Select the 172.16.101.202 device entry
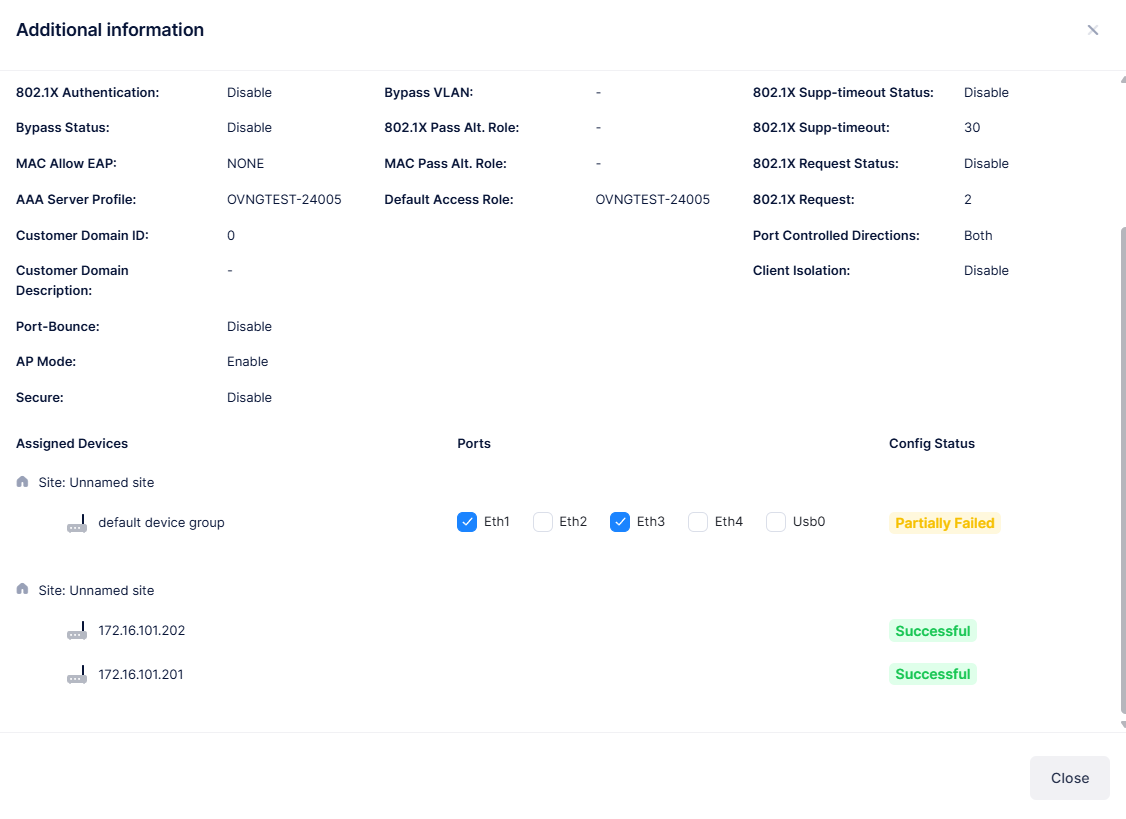The height and width of the screenshot is (819, 1126). point(140,630)
